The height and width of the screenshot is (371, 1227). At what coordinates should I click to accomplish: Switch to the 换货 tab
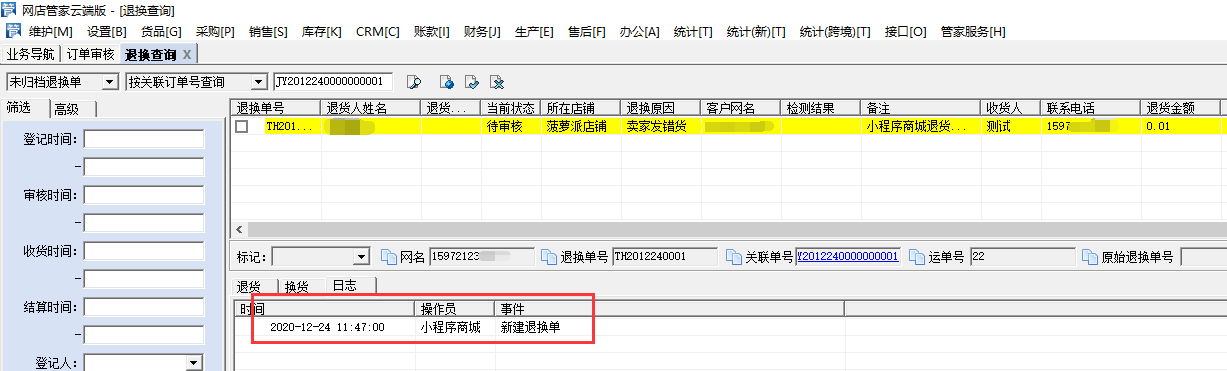[x=297, y=286]
